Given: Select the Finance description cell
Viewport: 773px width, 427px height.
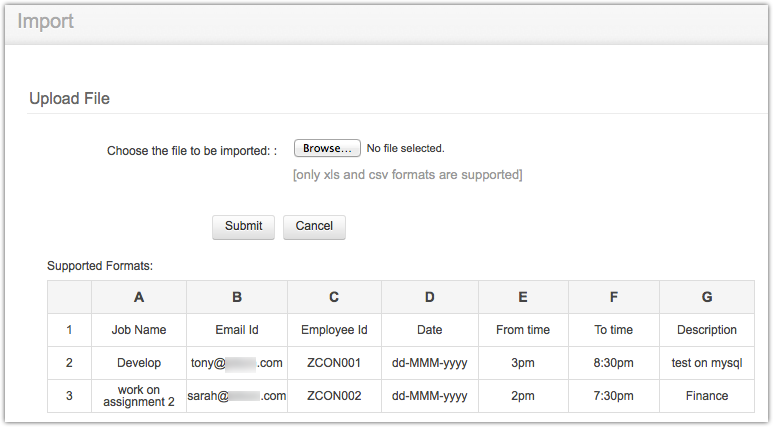Looking at the screenshot, I should pos(706,396).
